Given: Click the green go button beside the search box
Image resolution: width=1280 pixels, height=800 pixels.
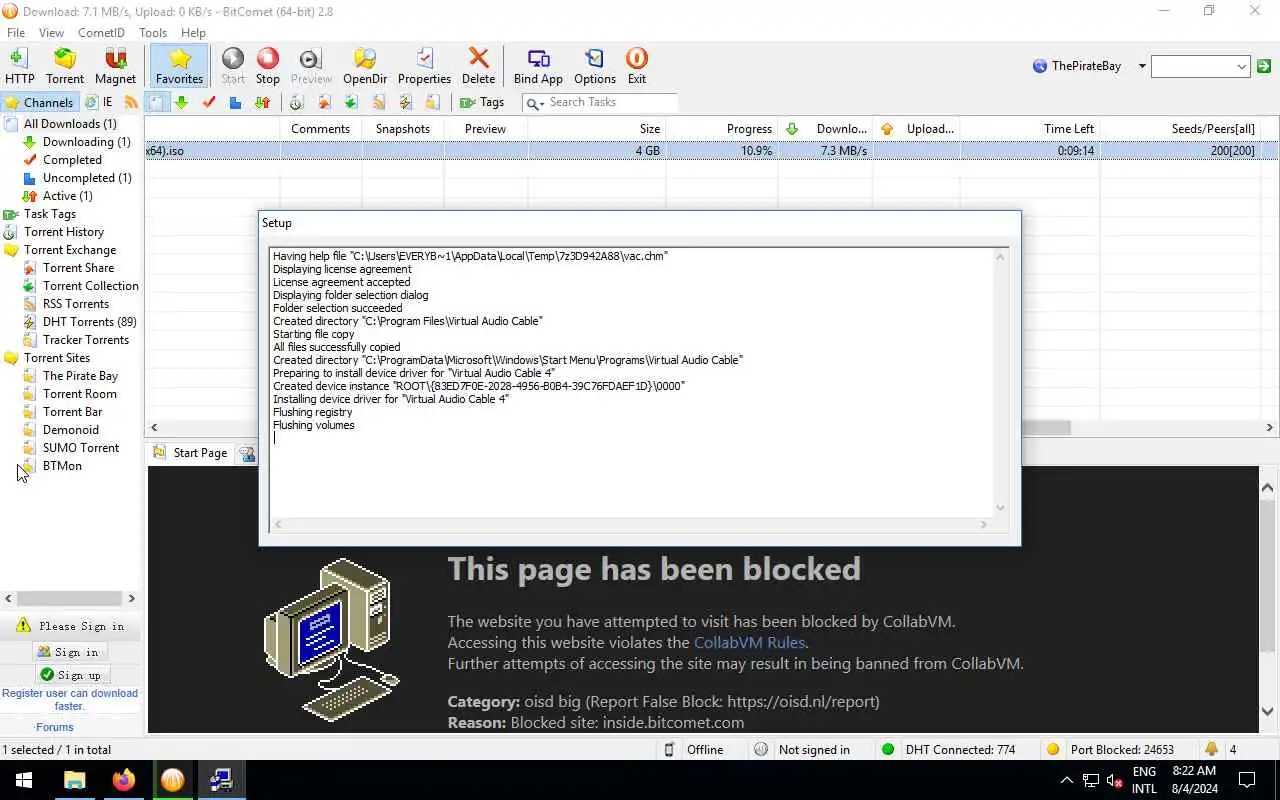Looking at the screenshot, I should point(1264,66).
